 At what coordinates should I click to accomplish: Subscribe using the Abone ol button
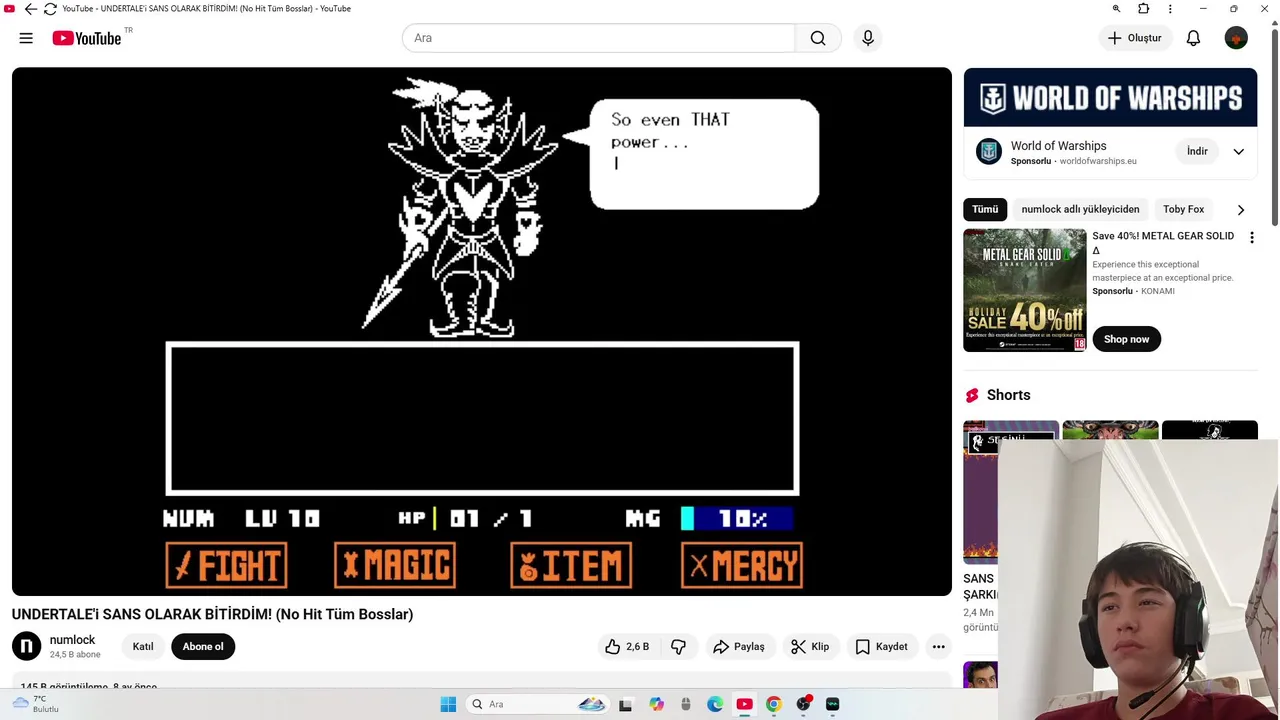tap(203, 647)
